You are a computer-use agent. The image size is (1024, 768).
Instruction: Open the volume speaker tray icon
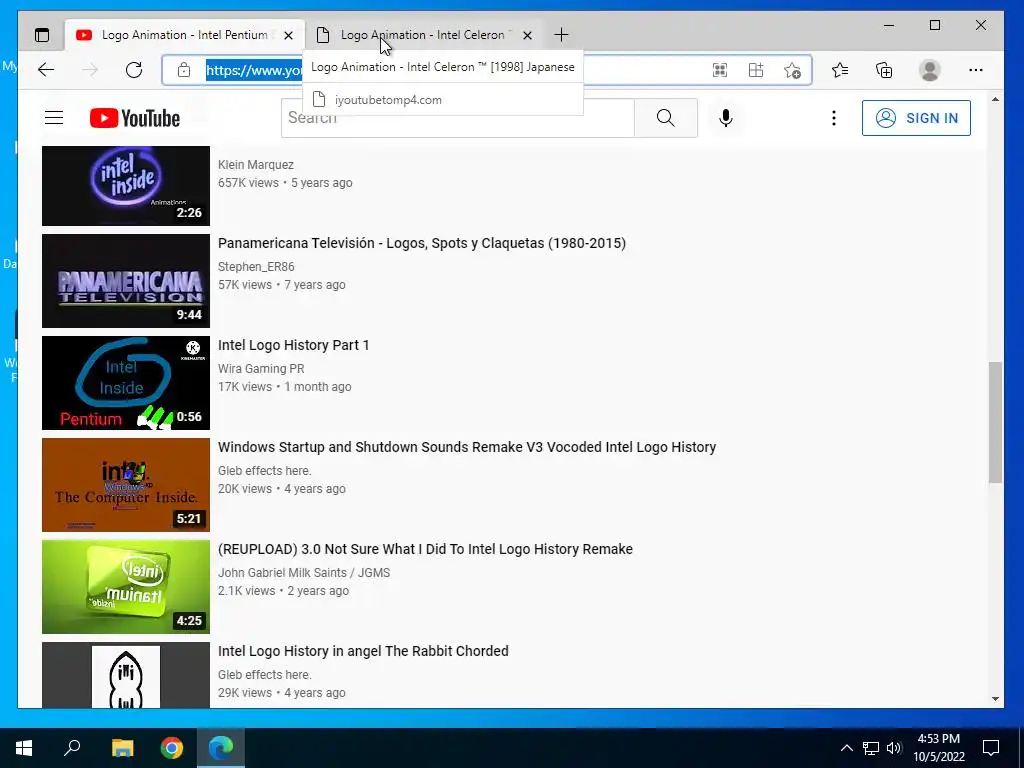point(894,748)
